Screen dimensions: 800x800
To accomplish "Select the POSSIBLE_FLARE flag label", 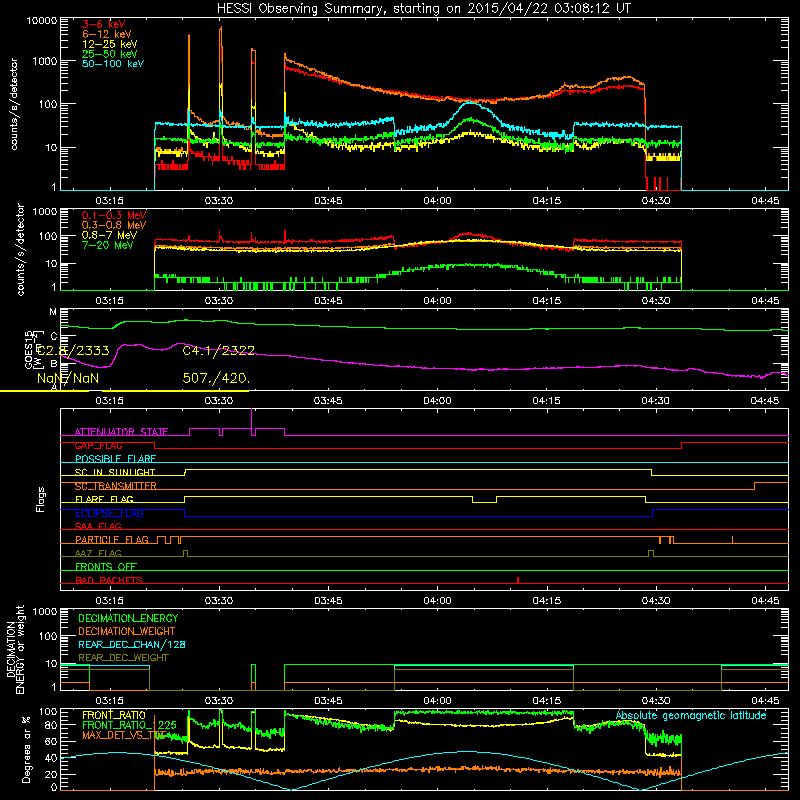I will click(115, 459).
